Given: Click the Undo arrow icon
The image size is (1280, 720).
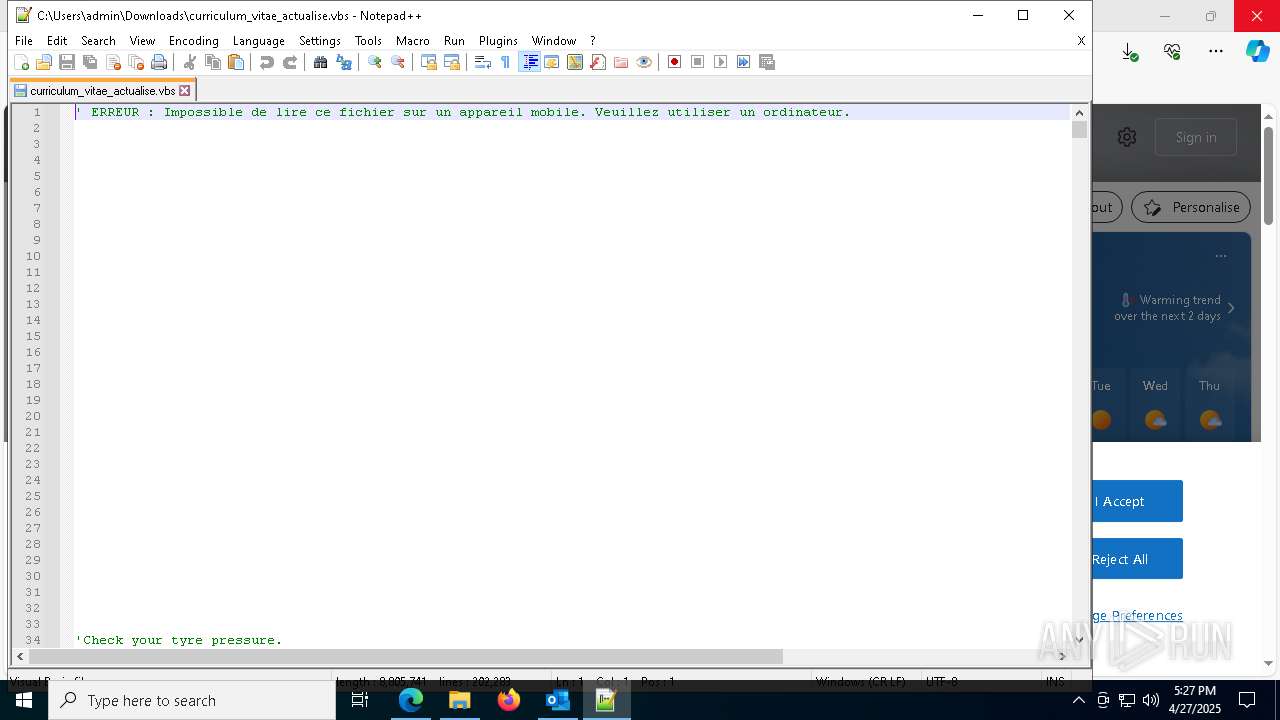Looking at the screenshot, I should [267, 62].
